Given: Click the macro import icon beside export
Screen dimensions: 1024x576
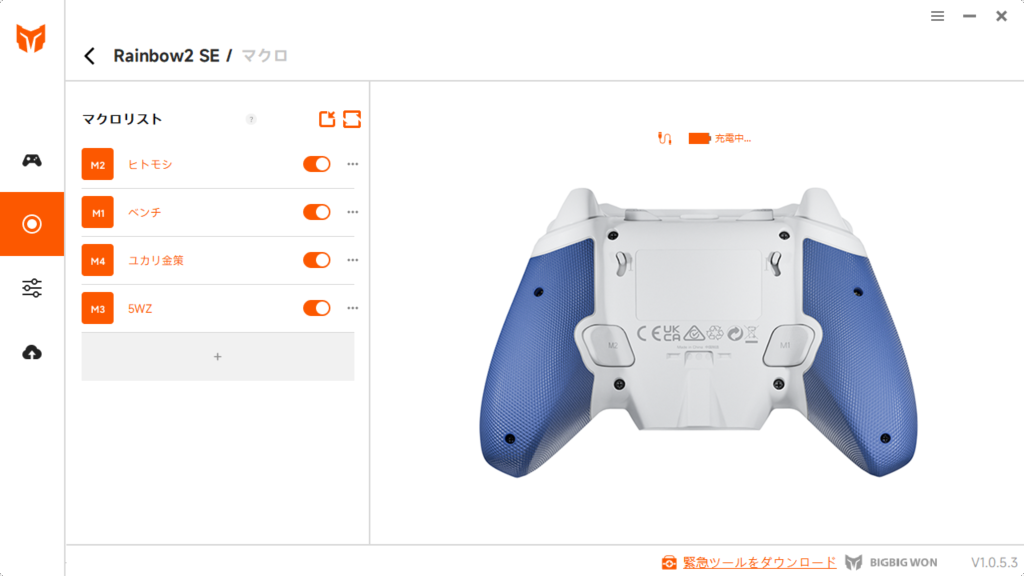Looking at the screenshot, I should pos(351,119).
